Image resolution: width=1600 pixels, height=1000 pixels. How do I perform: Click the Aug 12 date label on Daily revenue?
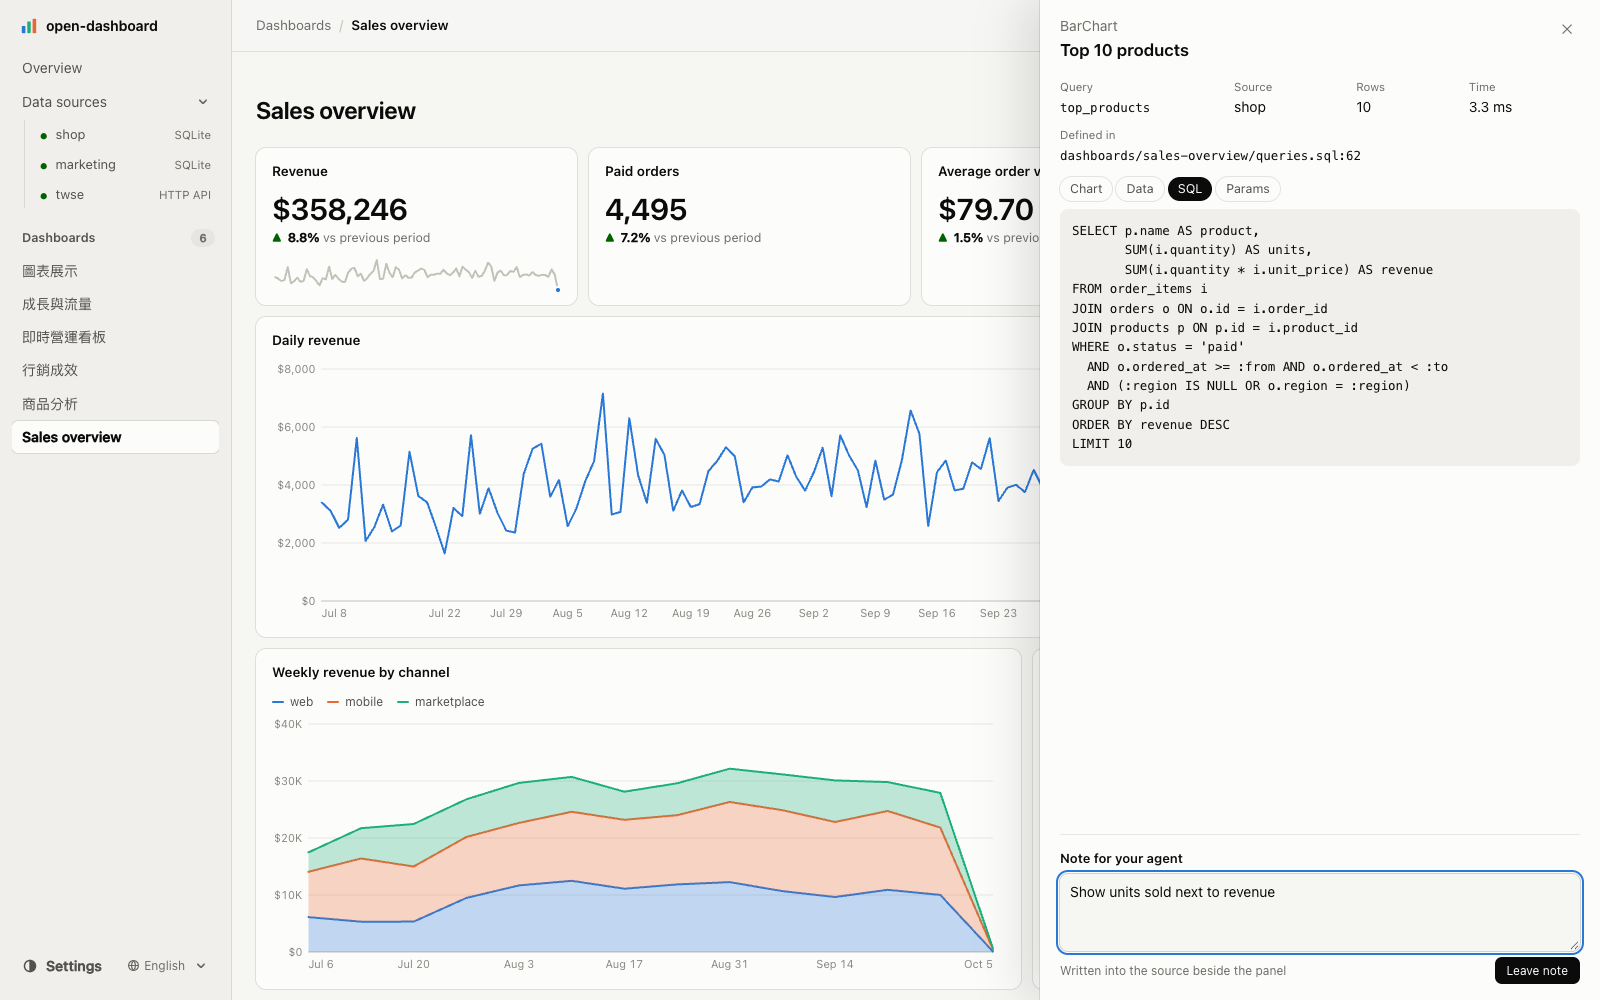point(629,613)
